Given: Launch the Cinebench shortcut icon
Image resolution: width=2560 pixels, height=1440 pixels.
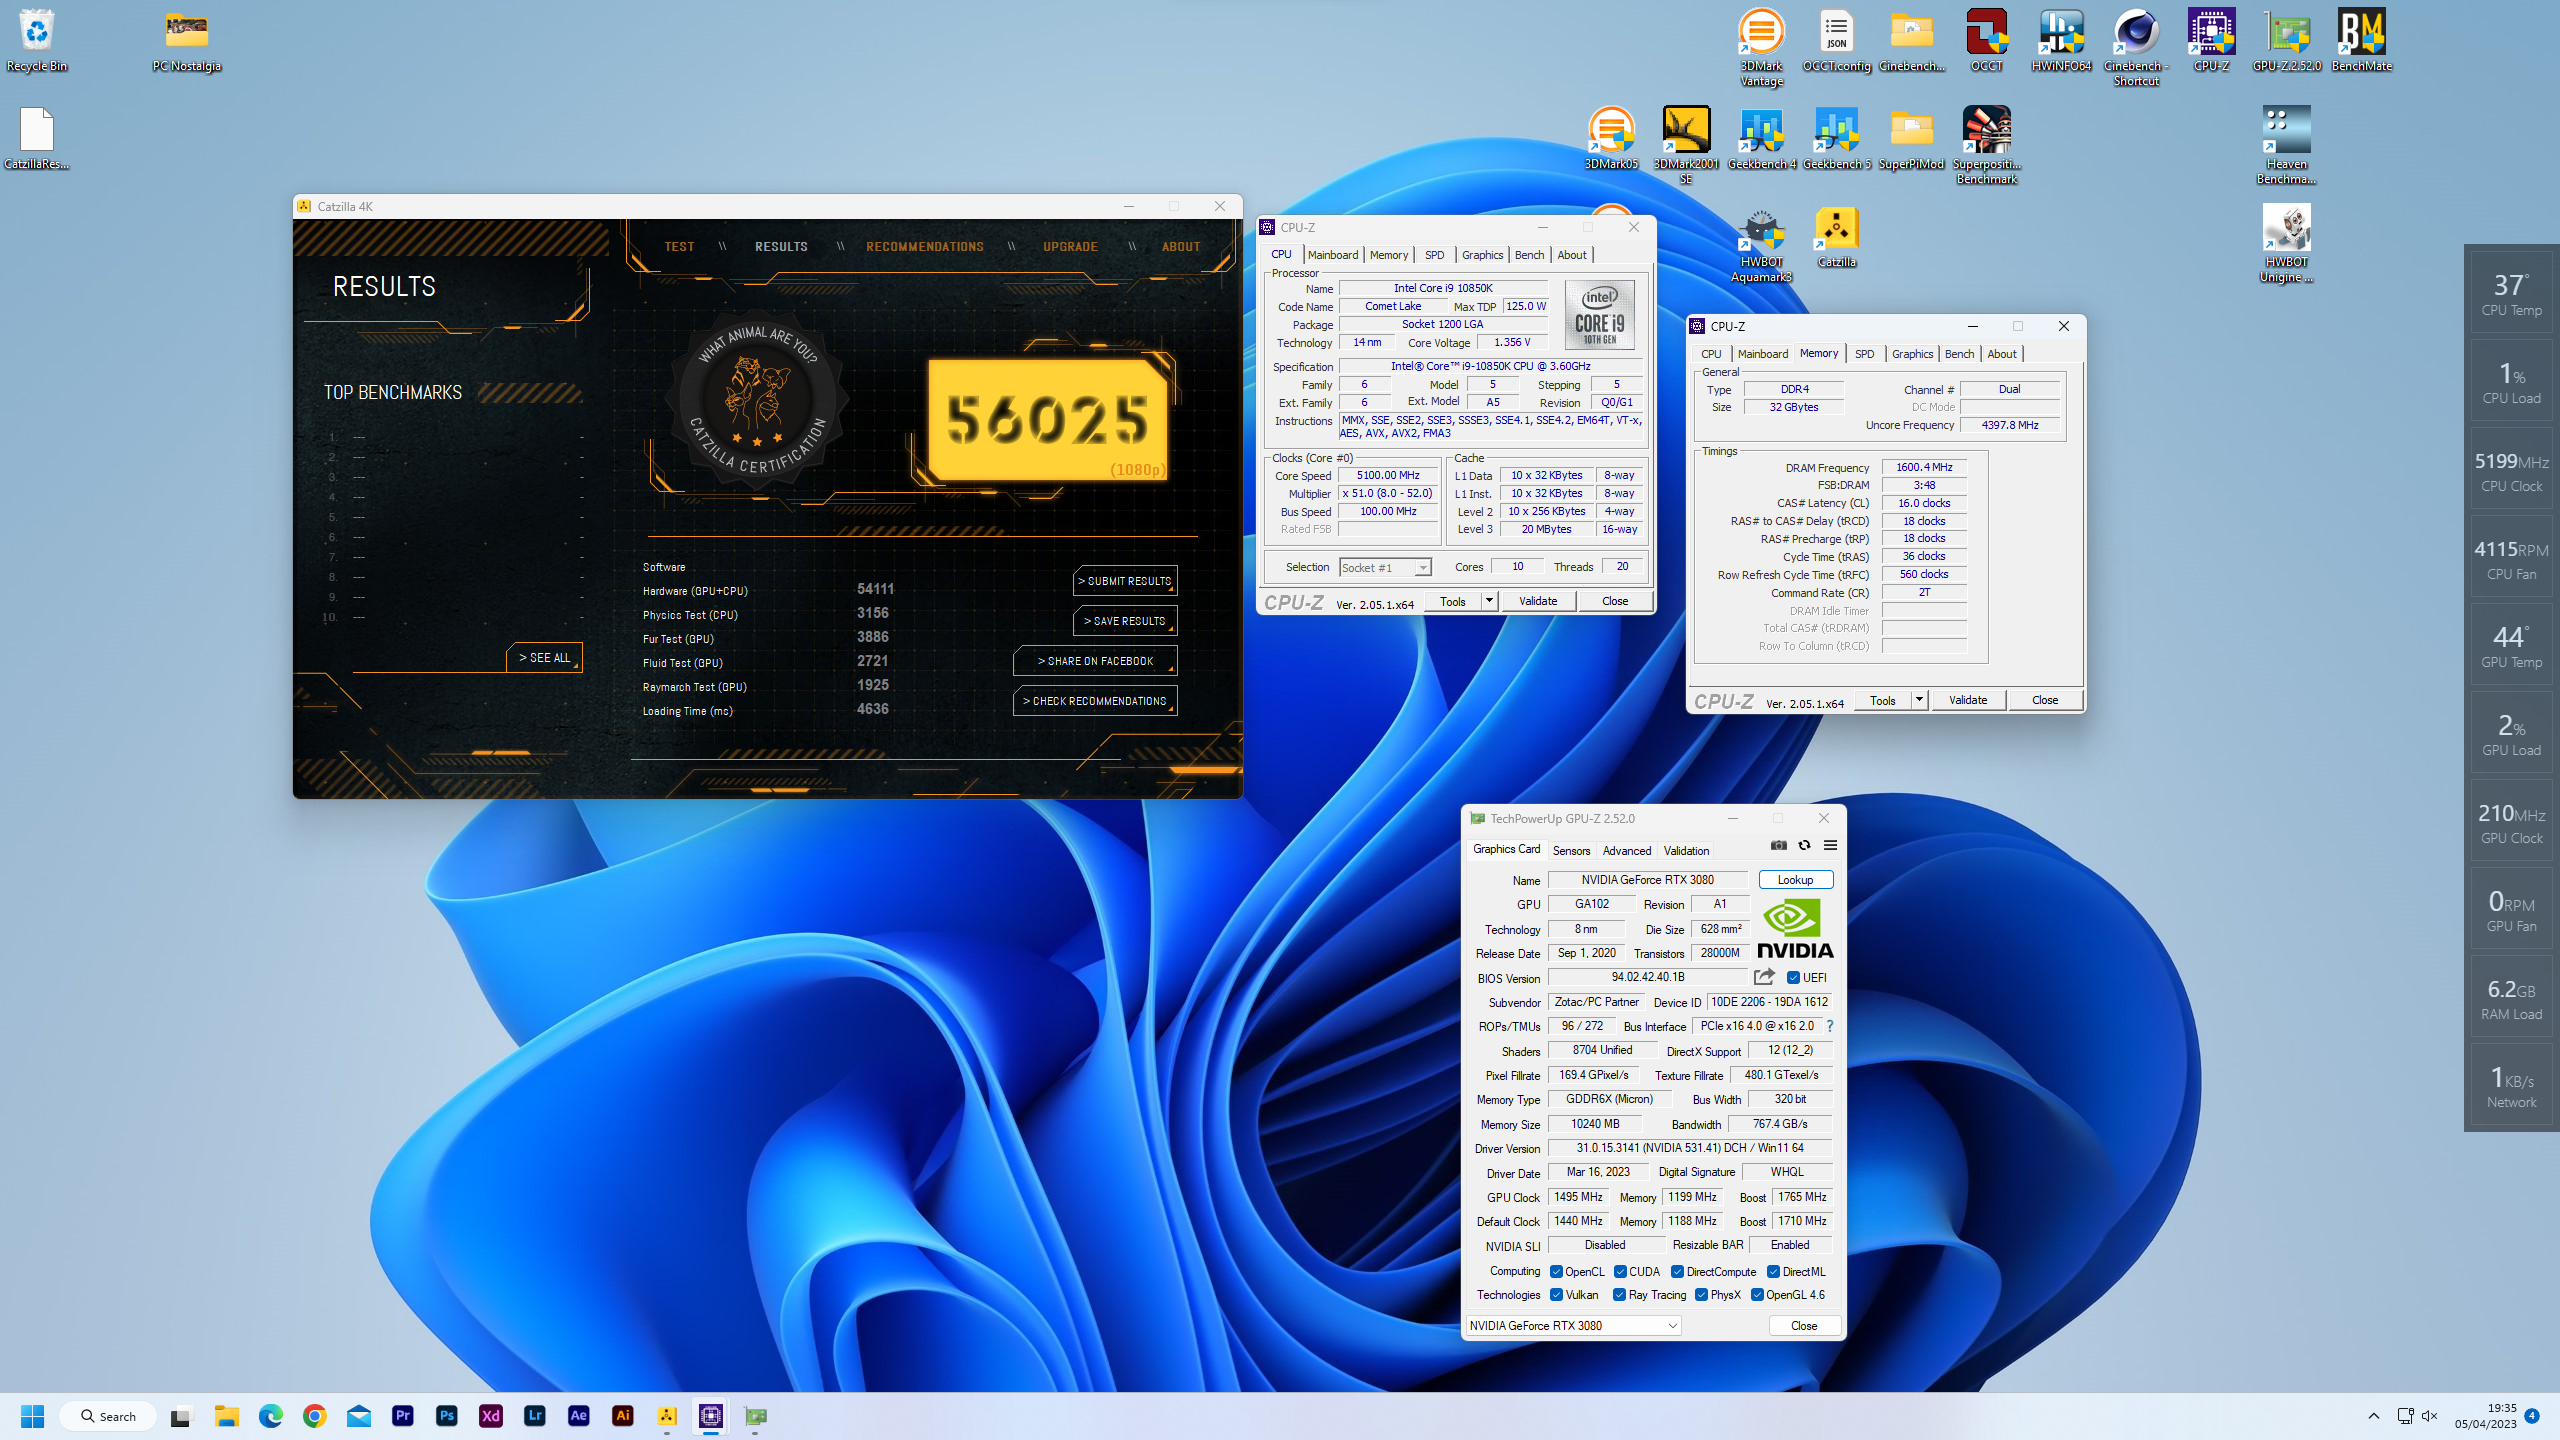Looking at the screenshot, I should tap(2136, 47).
